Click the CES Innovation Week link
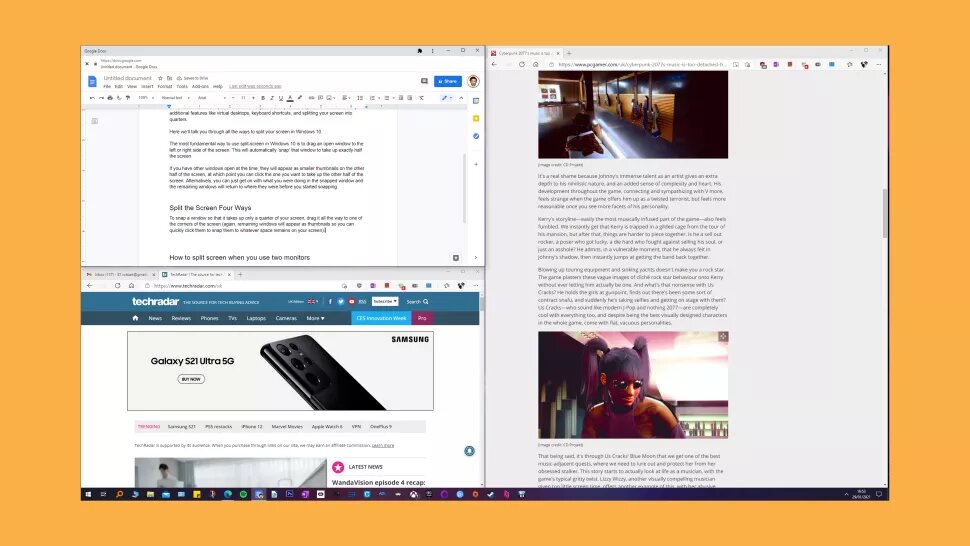The width and height of the screenshot is (970, 546). tap(381, 318)
